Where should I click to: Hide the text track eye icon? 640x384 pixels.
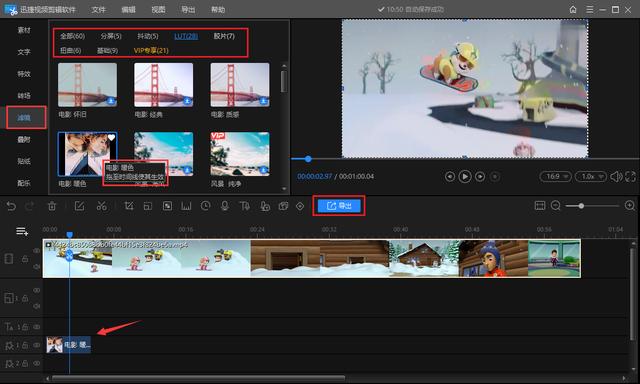pos(37,327)
